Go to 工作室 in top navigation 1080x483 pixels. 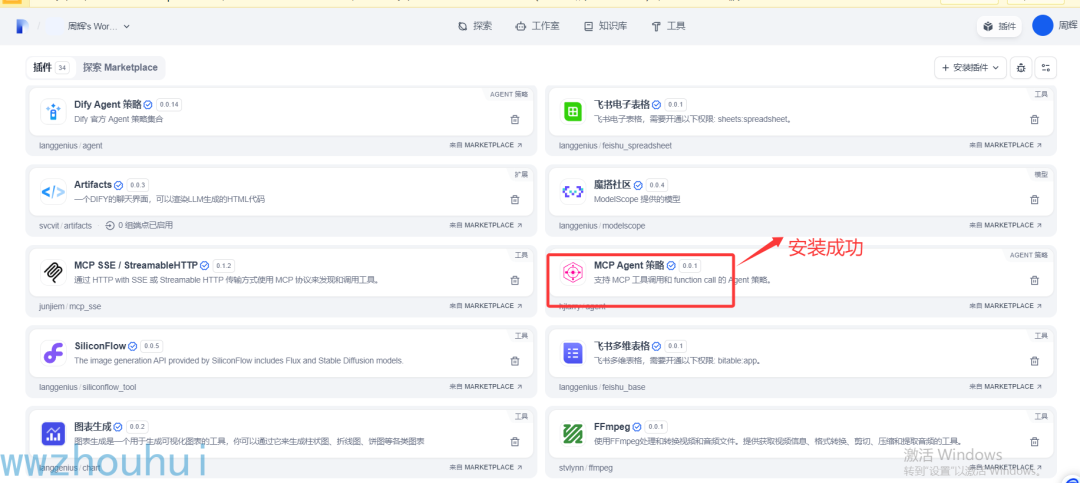[537, 26]
